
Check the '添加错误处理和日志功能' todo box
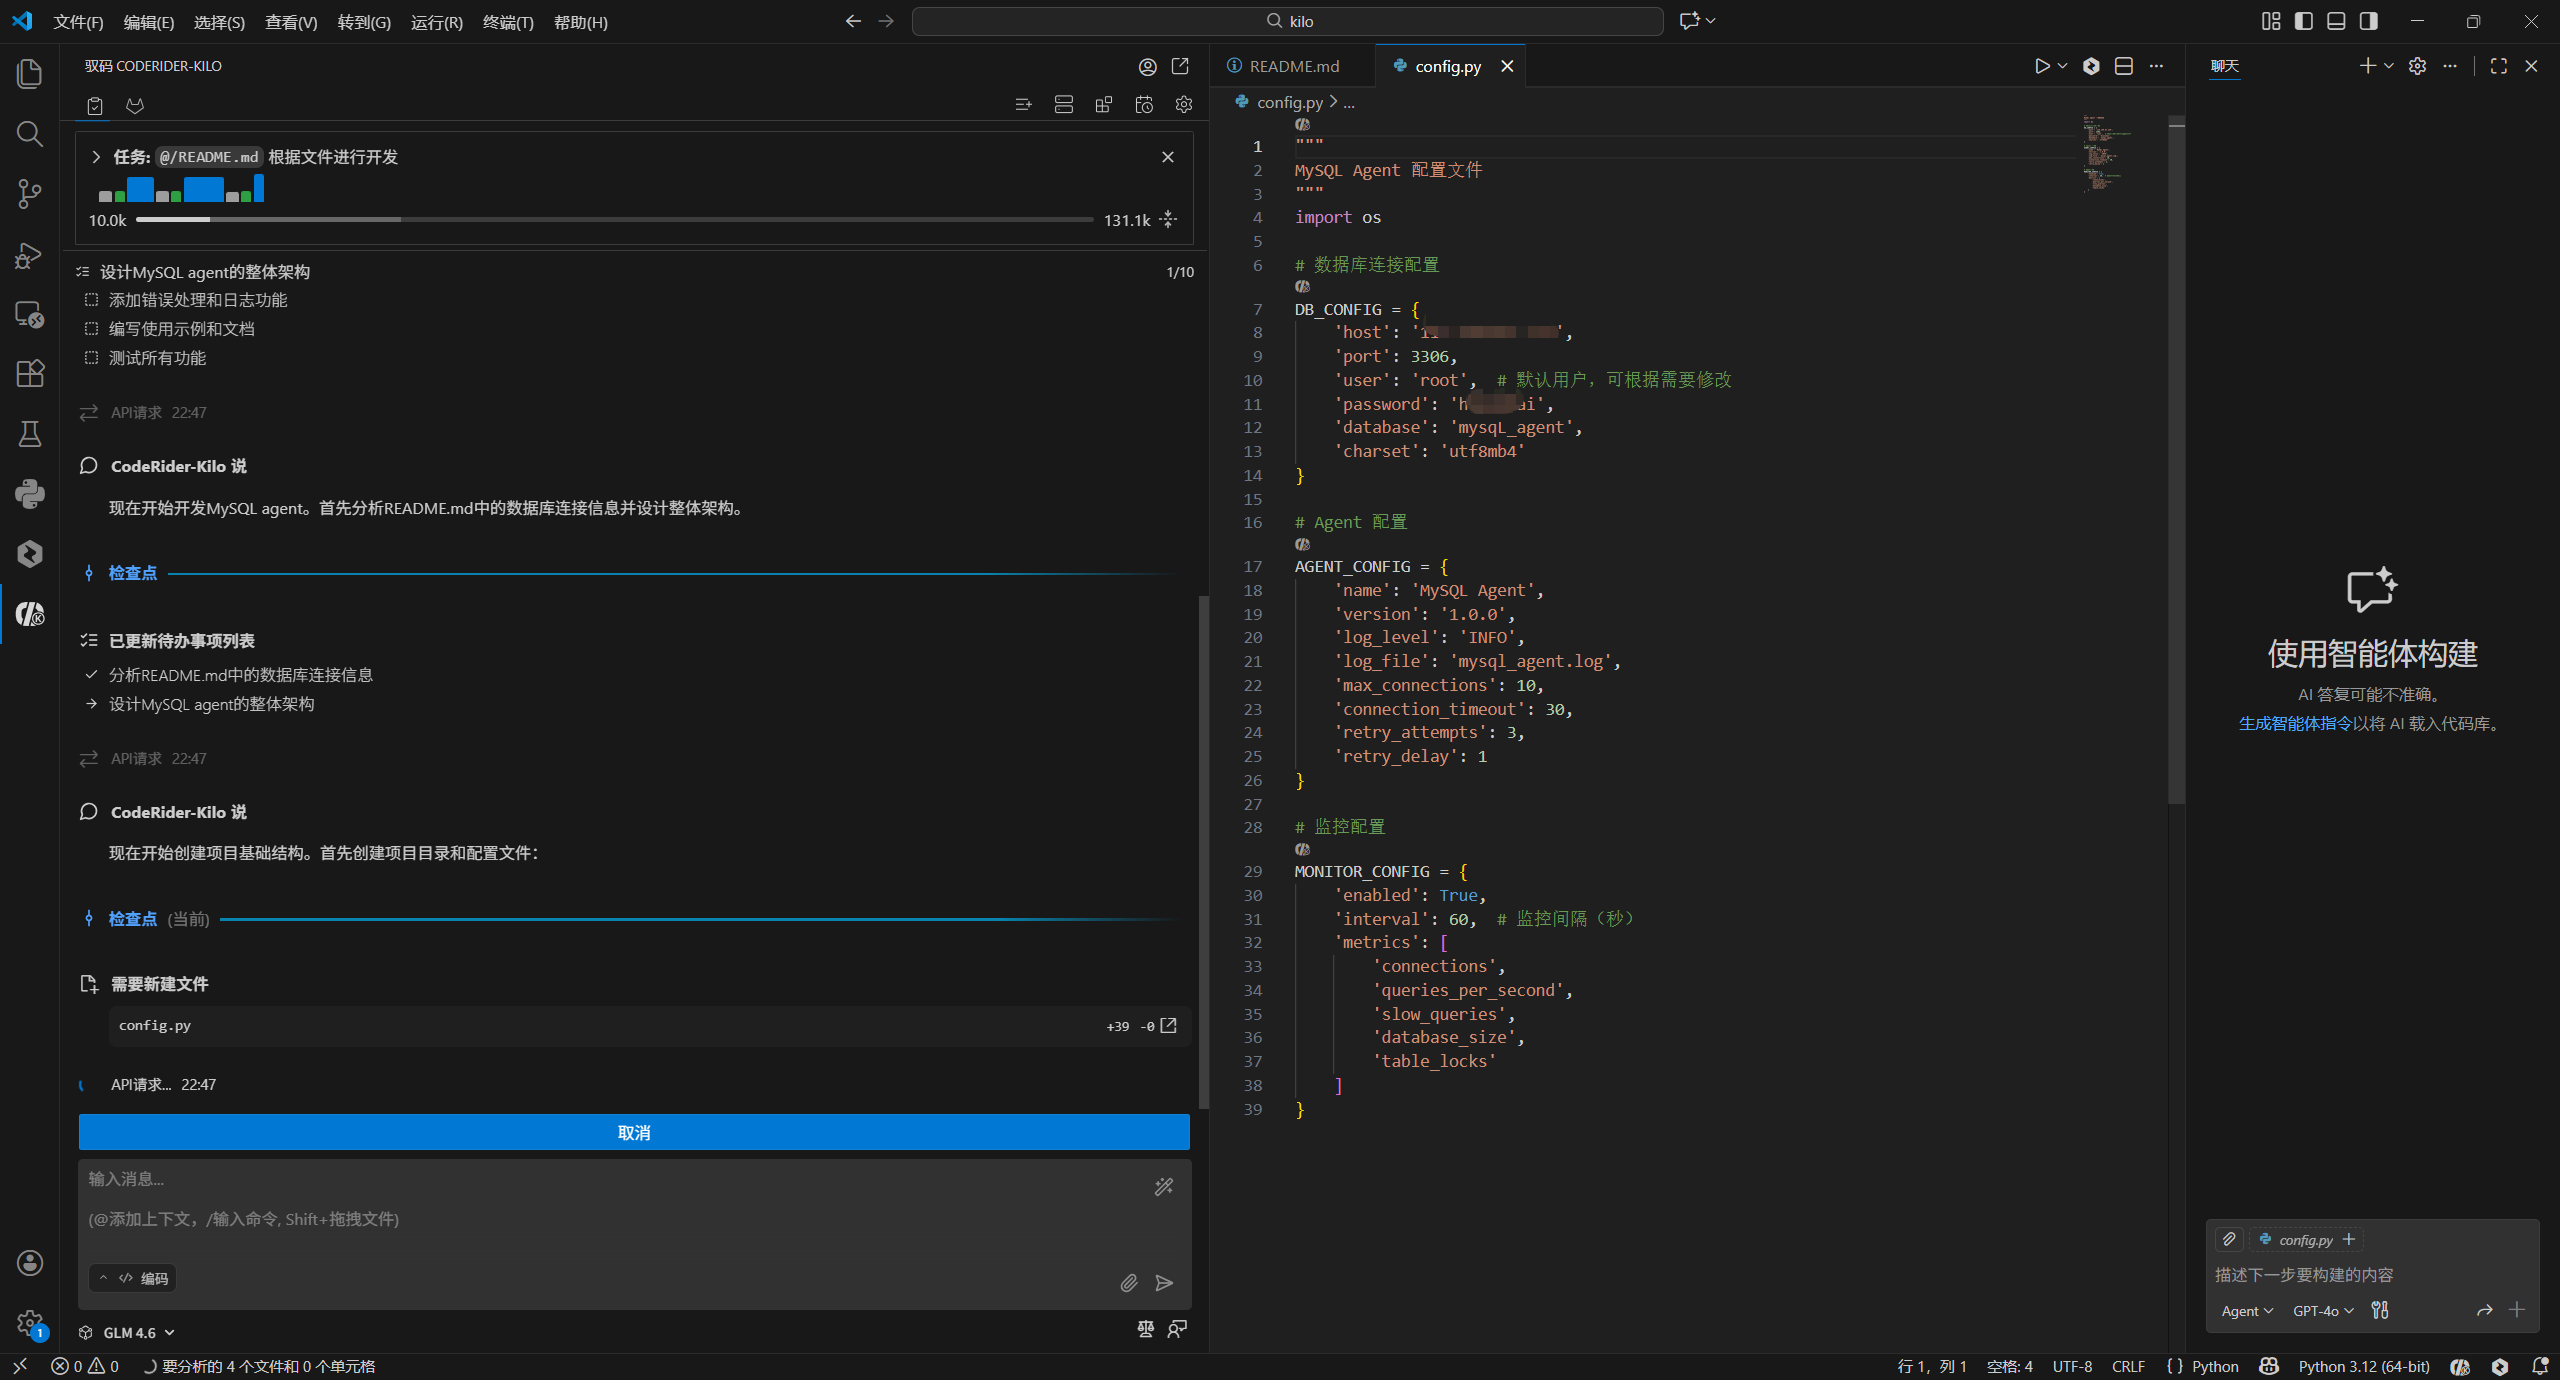91,300
